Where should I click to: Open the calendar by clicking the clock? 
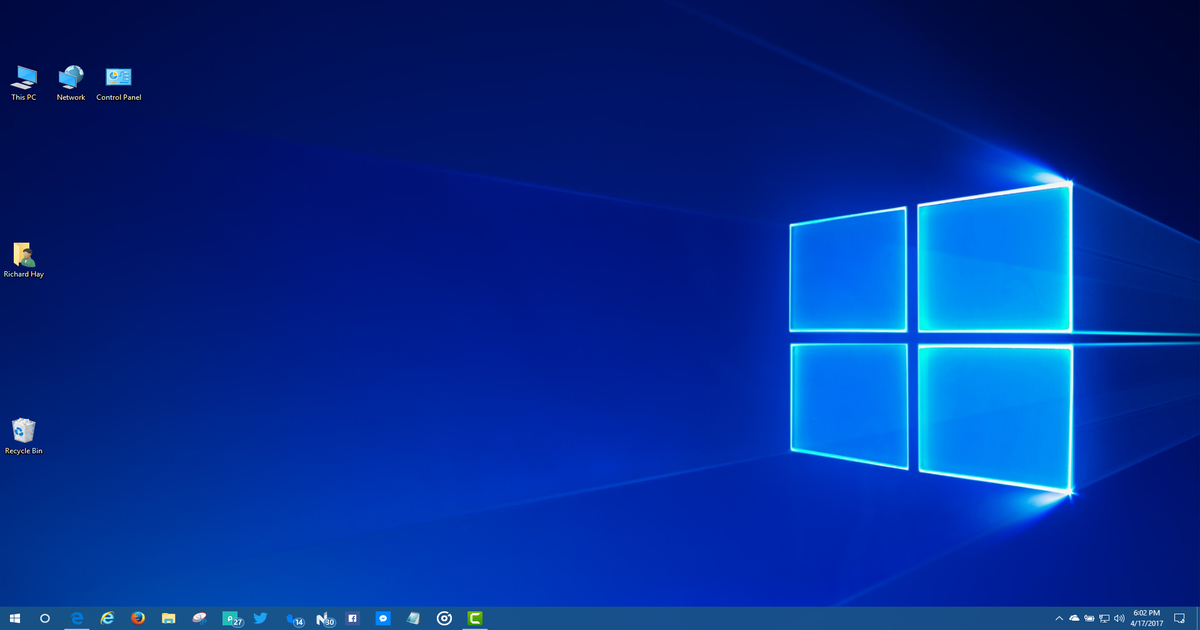tap(1145, 619)
